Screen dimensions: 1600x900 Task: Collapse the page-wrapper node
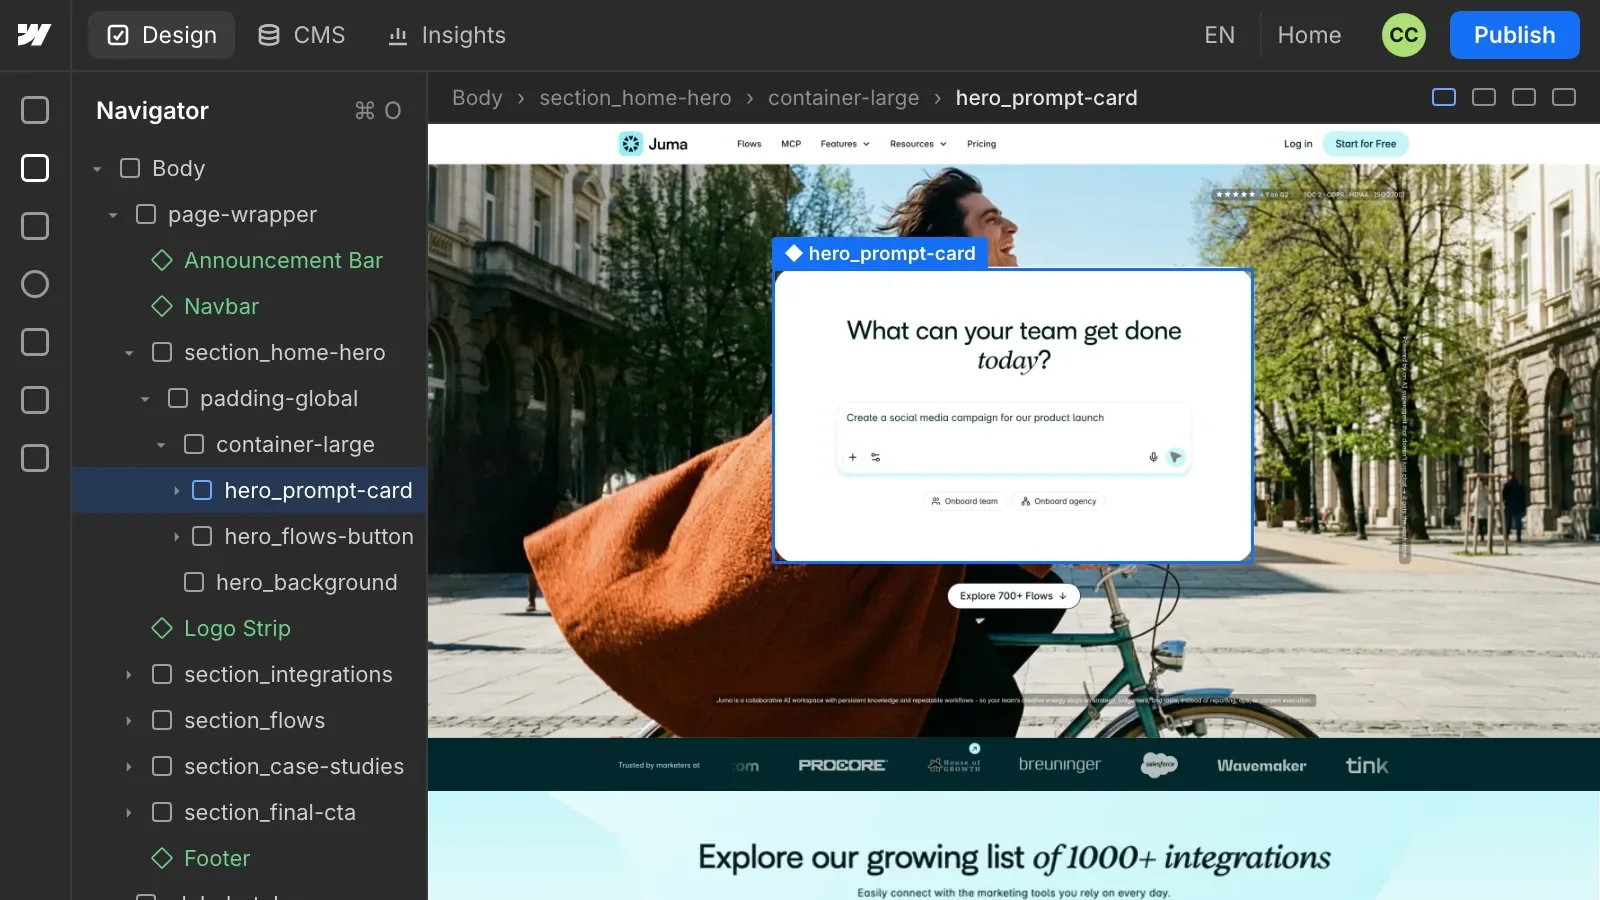113,215
